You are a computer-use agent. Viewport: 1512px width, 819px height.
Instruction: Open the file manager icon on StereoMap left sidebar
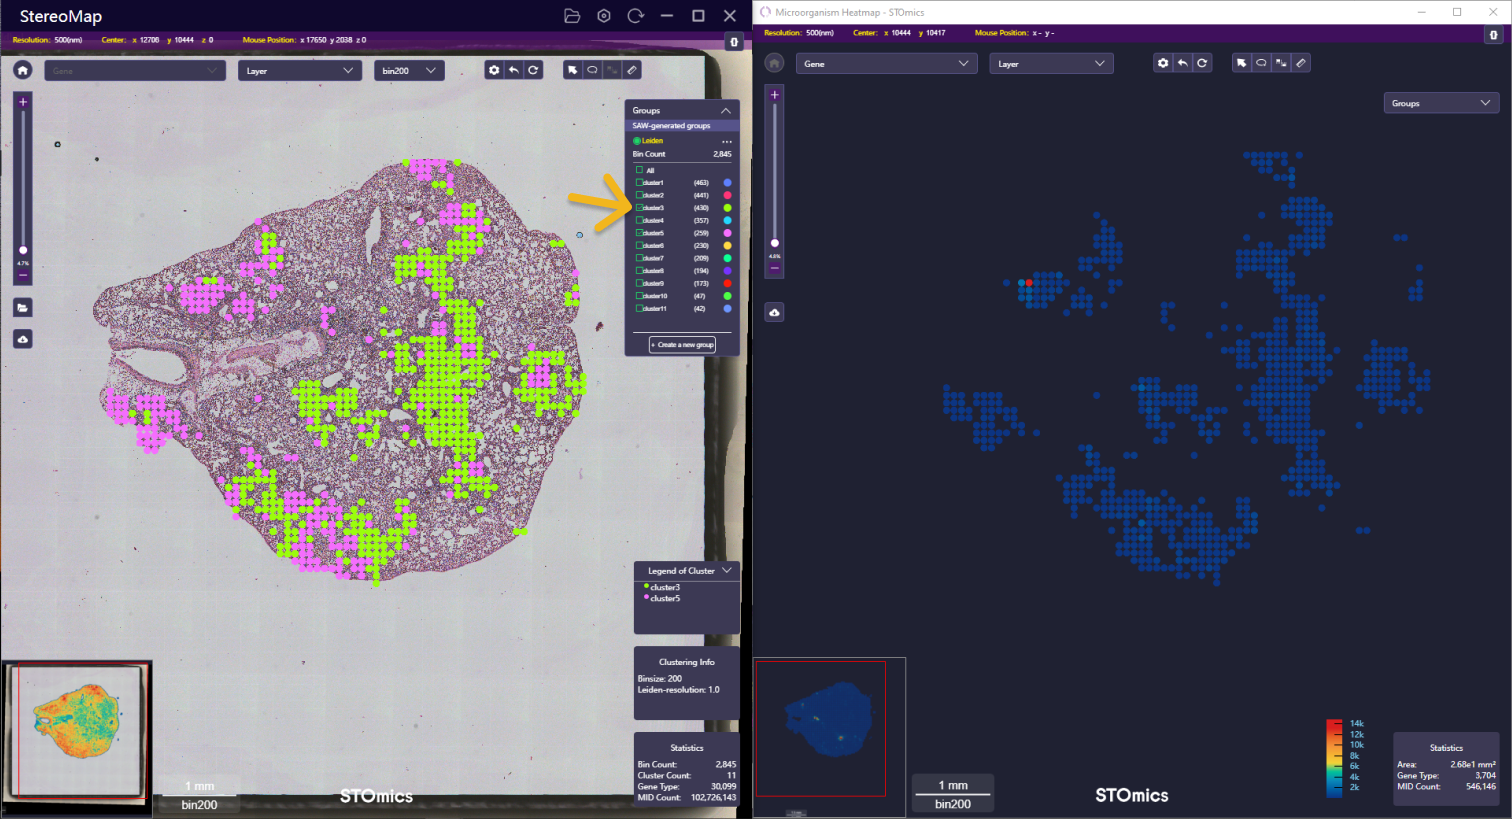point(23,308)
